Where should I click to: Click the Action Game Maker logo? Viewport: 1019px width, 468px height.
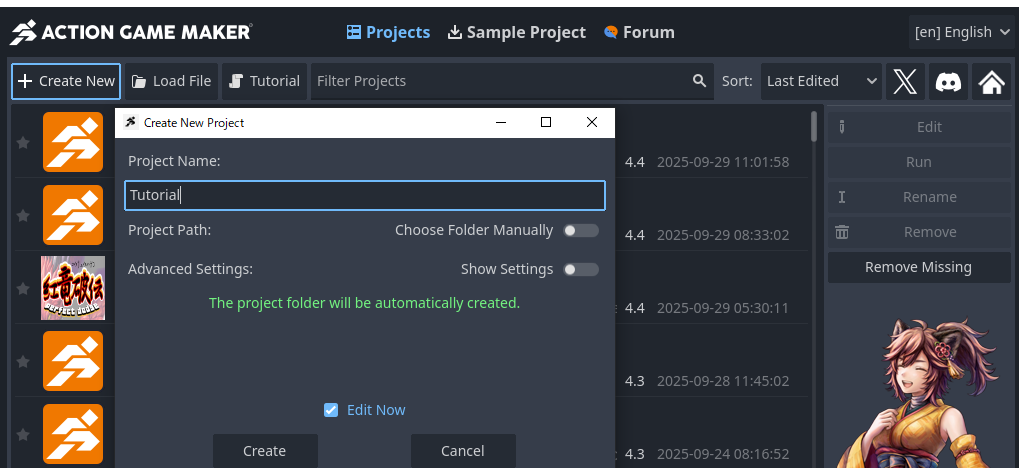click(x=131, y=32)
